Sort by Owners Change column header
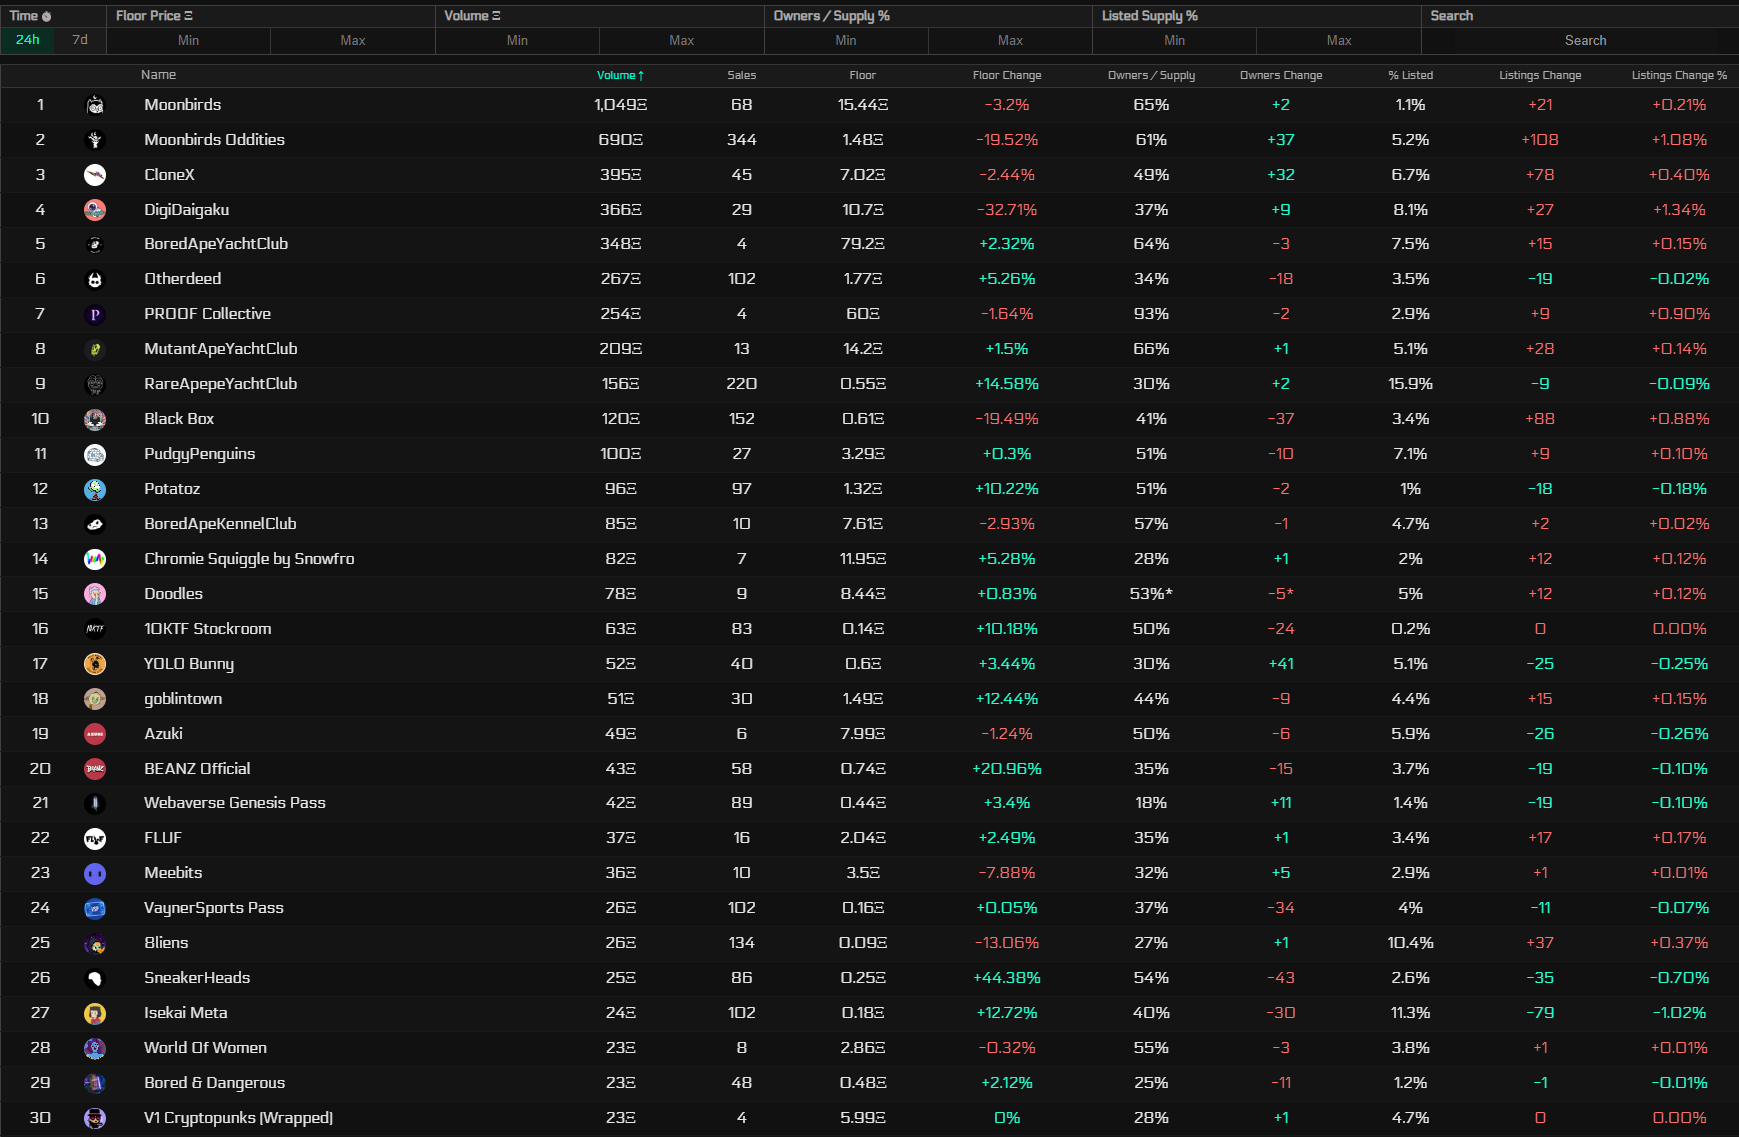This screenshot has width=1739, height=1137. (1281, 75)
